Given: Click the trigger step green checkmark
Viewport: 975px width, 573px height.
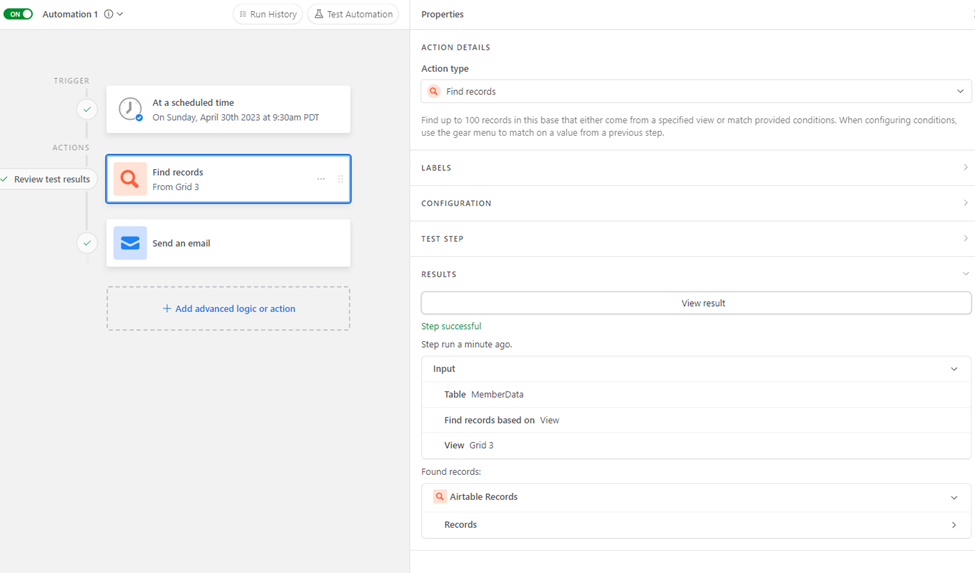Looking at the screenshot, I should point(87,109).
